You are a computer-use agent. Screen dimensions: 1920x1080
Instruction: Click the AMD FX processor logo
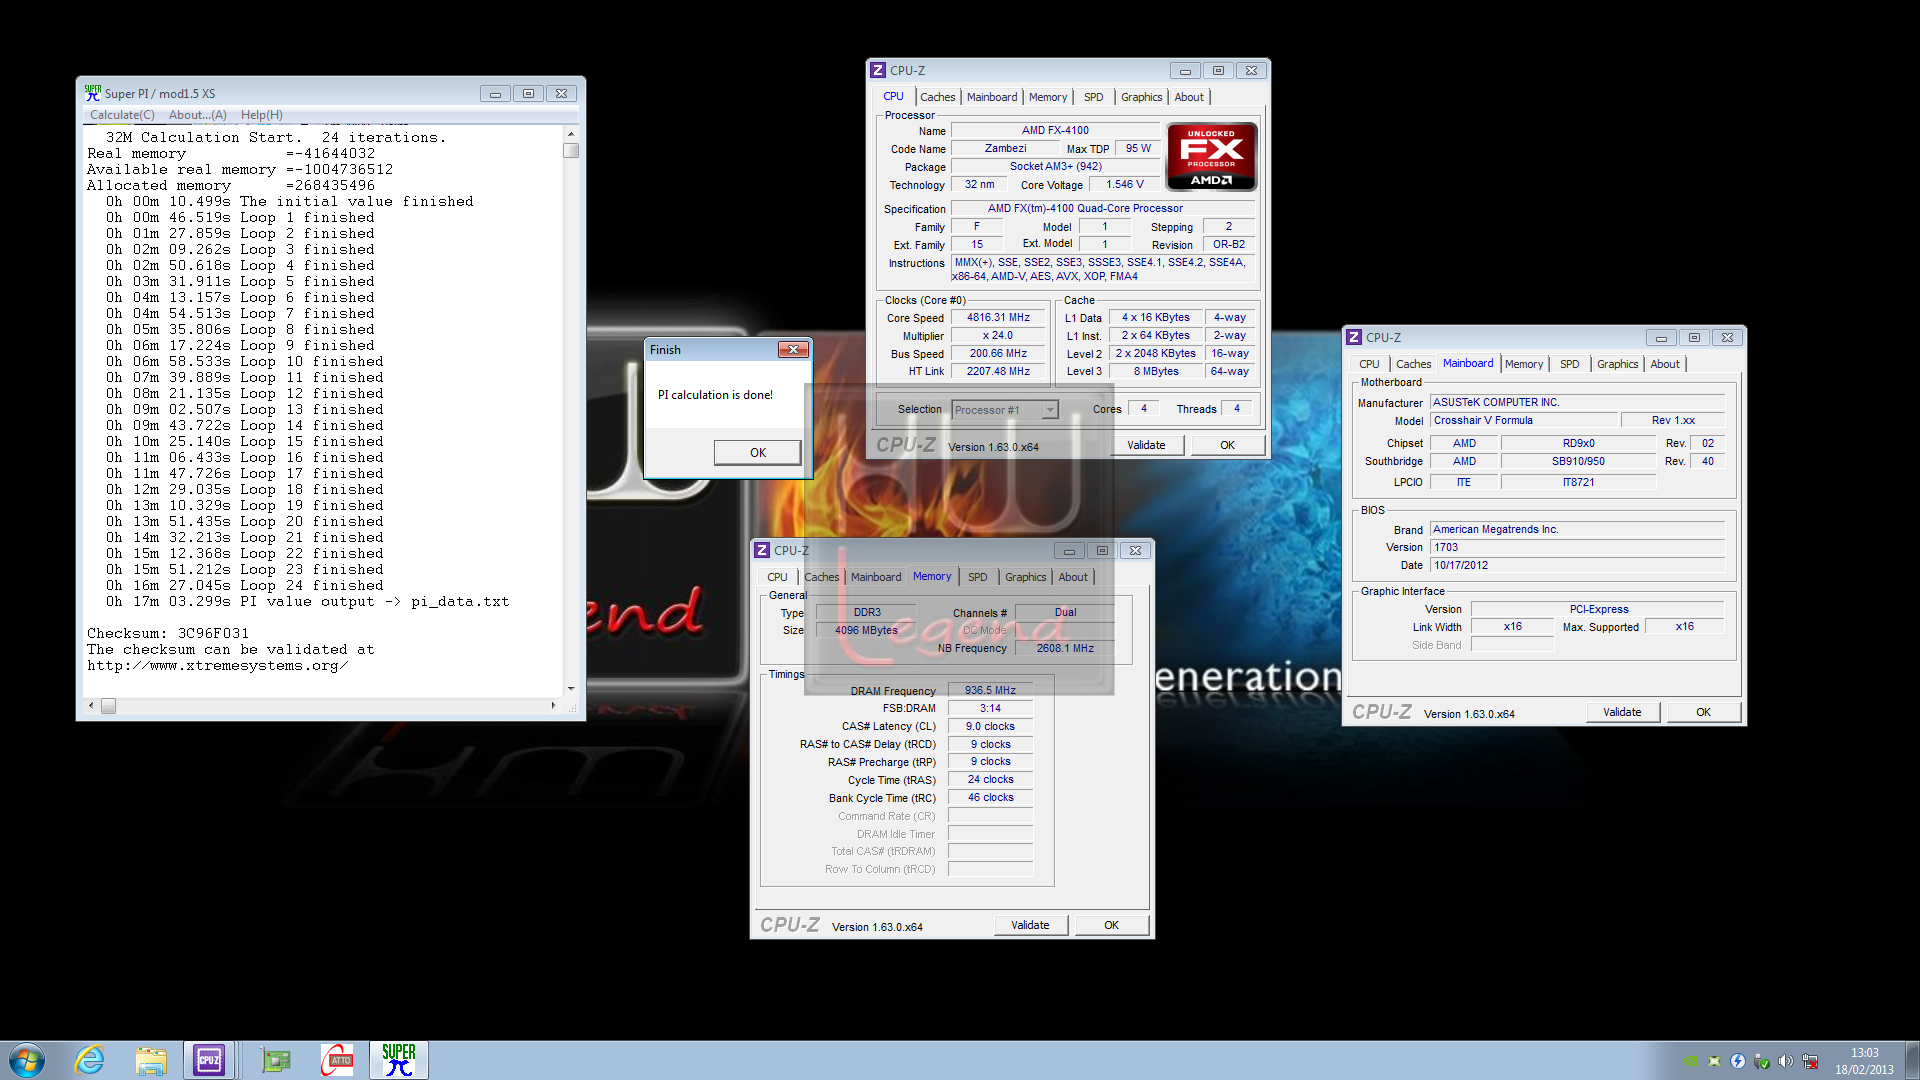[x=1211, y=157]
